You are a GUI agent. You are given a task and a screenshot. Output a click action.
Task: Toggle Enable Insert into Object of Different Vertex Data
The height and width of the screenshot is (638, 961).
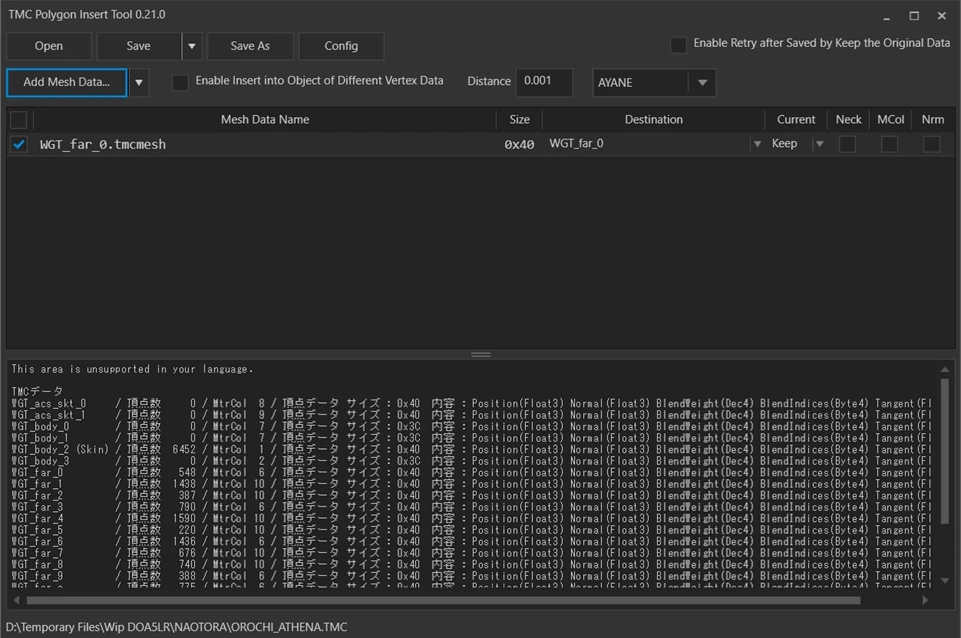pyautogui.click(x=180, y=82)
